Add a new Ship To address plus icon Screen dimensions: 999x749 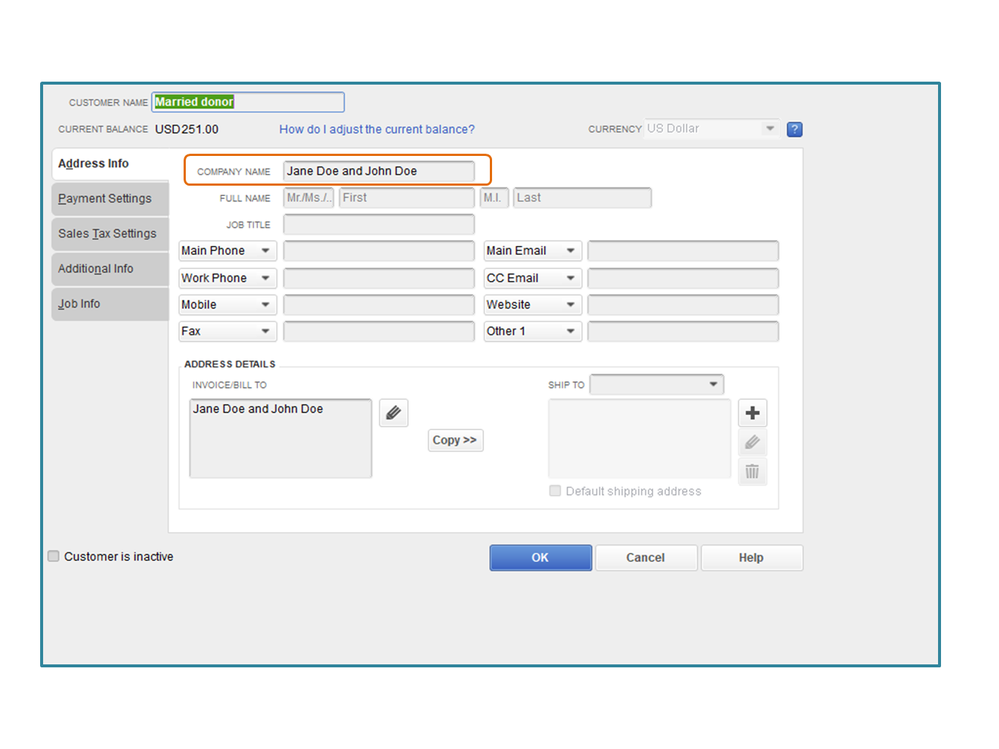pyautogui.click(x=752, y=413)
